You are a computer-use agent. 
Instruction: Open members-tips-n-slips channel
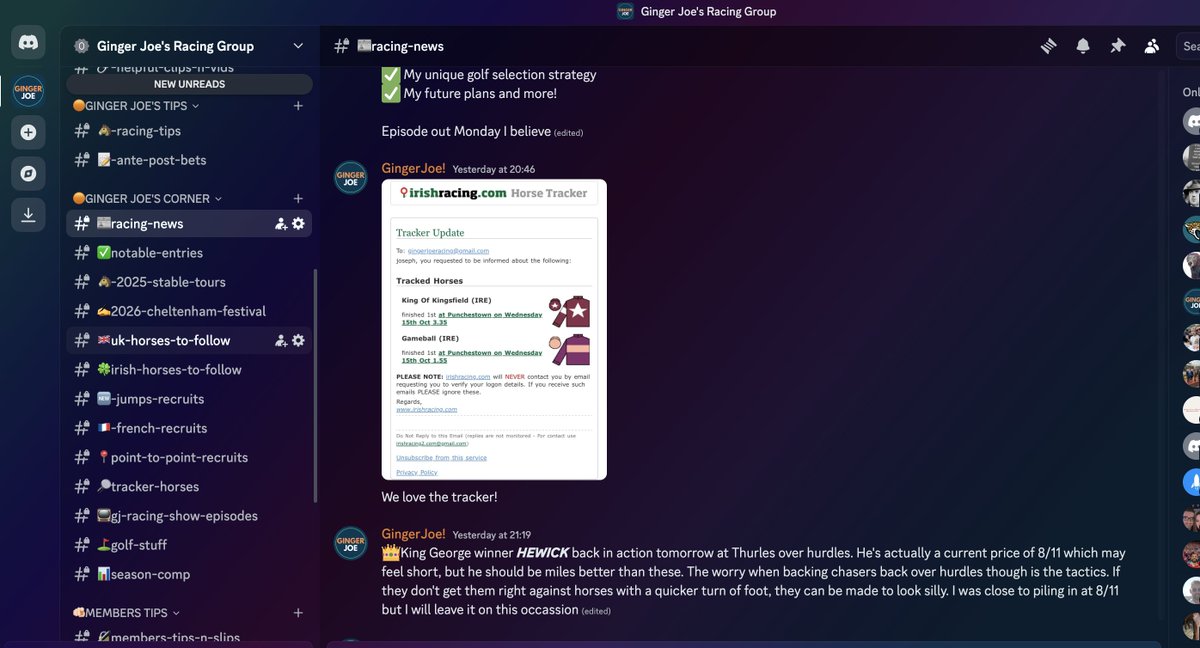[189, 638]
